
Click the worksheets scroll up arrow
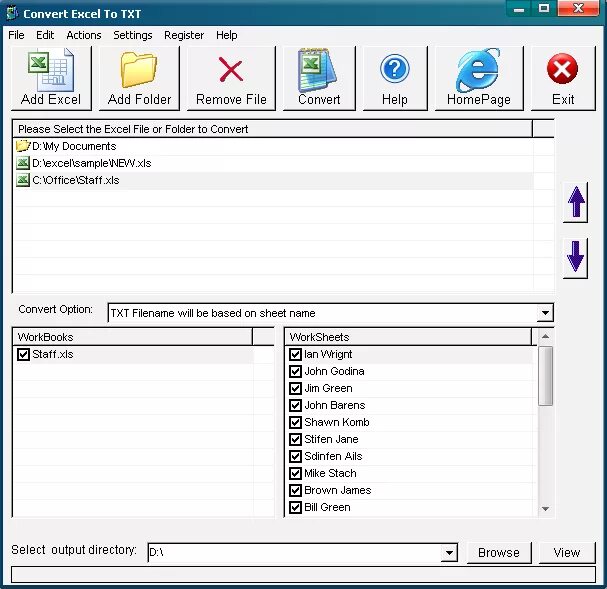pyautogui.click(x=545, y=336)
